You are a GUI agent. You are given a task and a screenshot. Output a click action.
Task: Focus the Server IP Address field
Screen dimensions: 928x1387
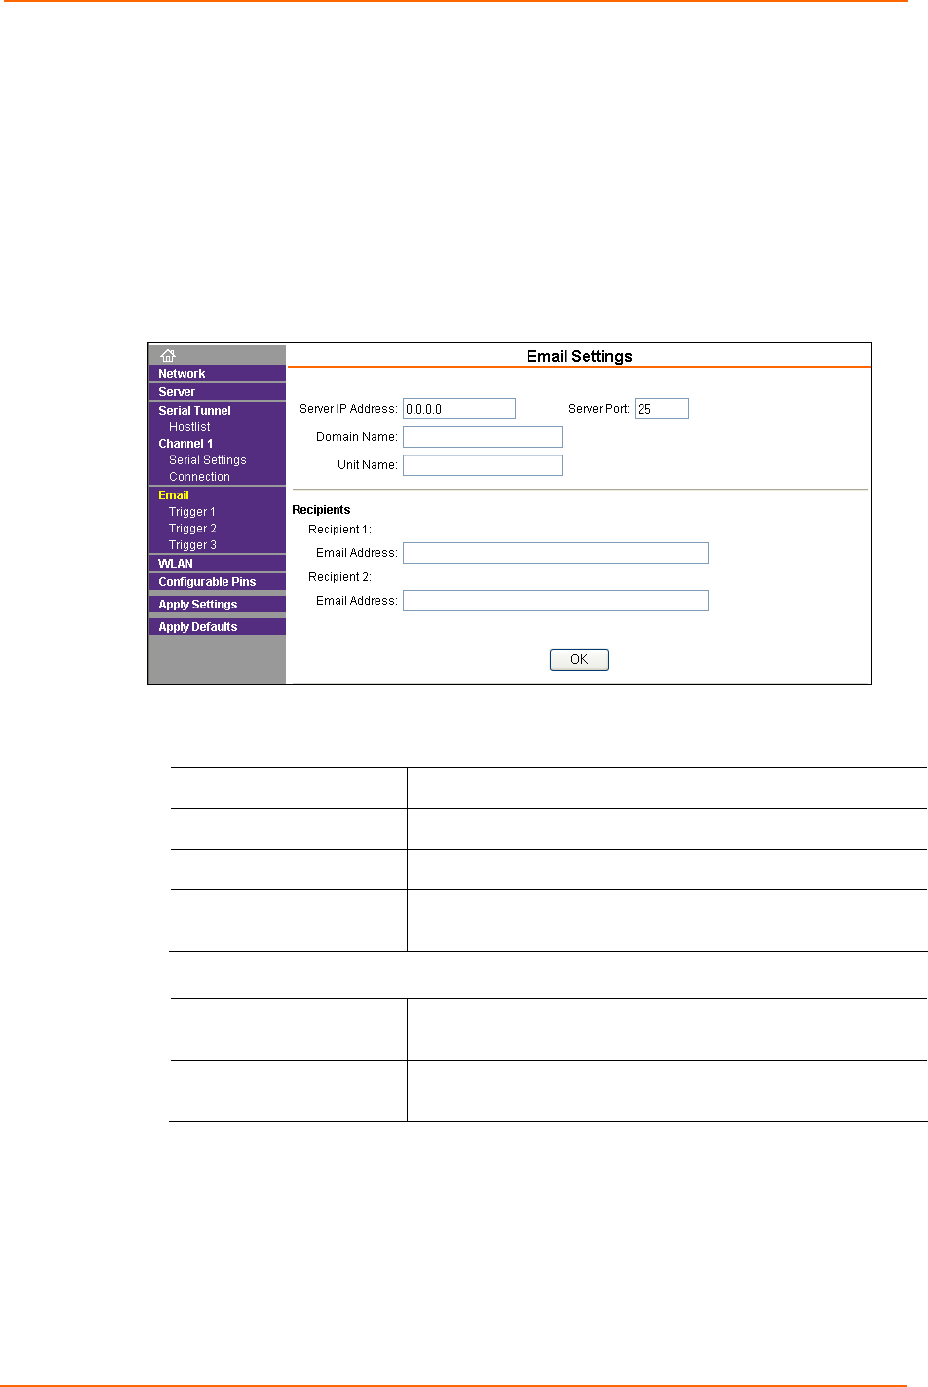(459, 409)
